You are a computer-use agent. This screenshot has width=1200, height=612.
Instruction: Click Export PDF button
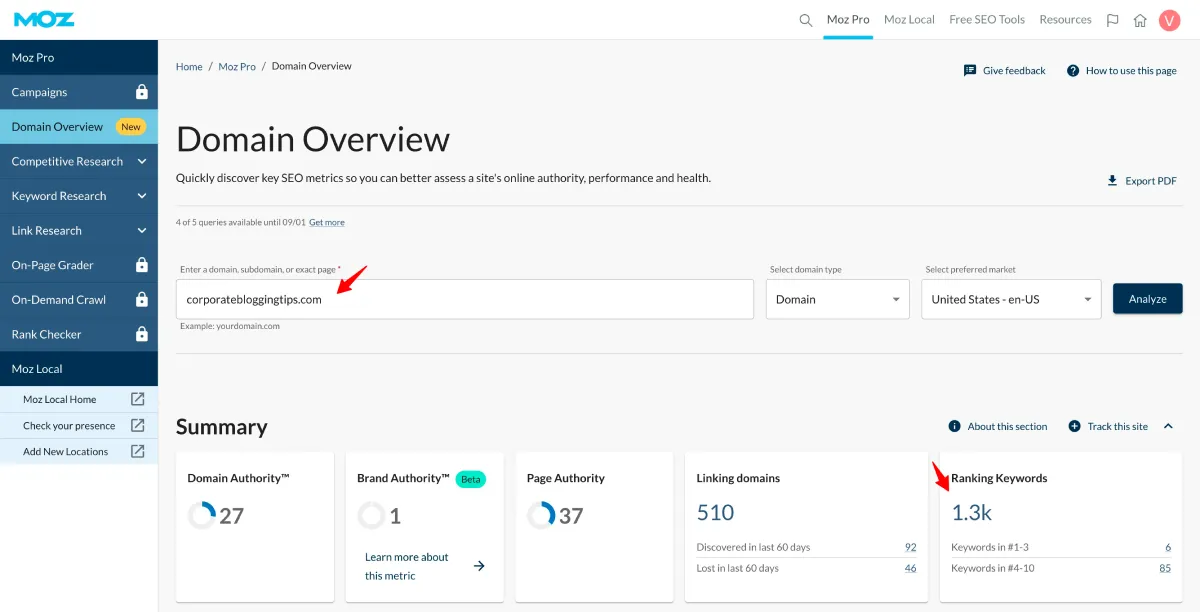[x=1141, y=181]
